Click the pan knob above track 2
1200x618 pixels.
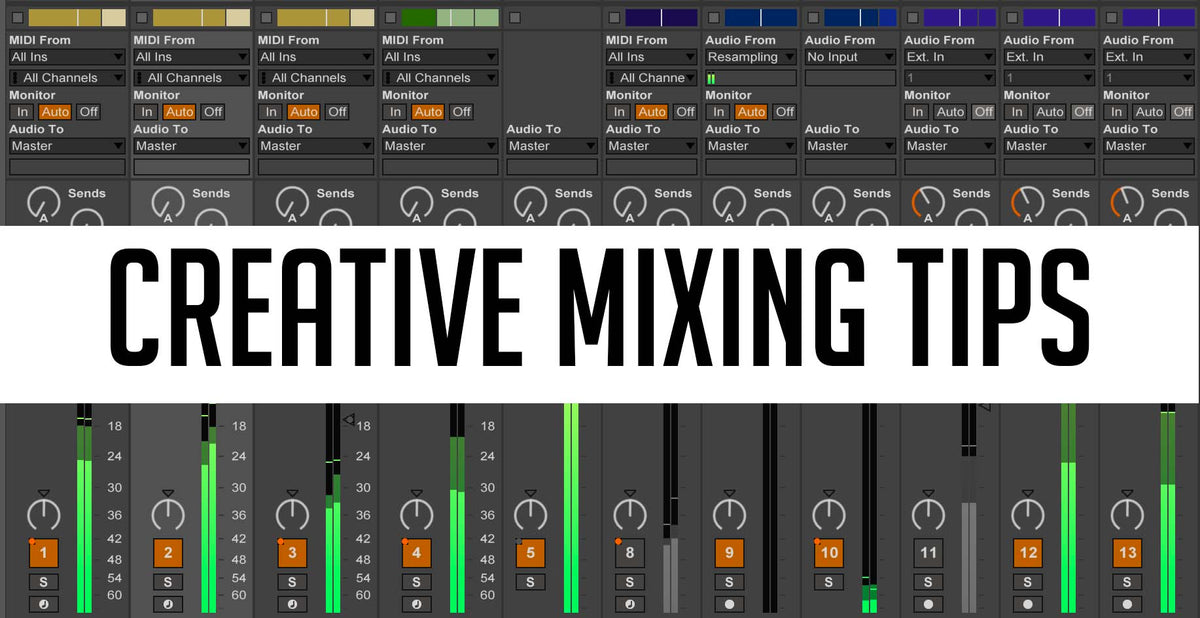(168, 514)
